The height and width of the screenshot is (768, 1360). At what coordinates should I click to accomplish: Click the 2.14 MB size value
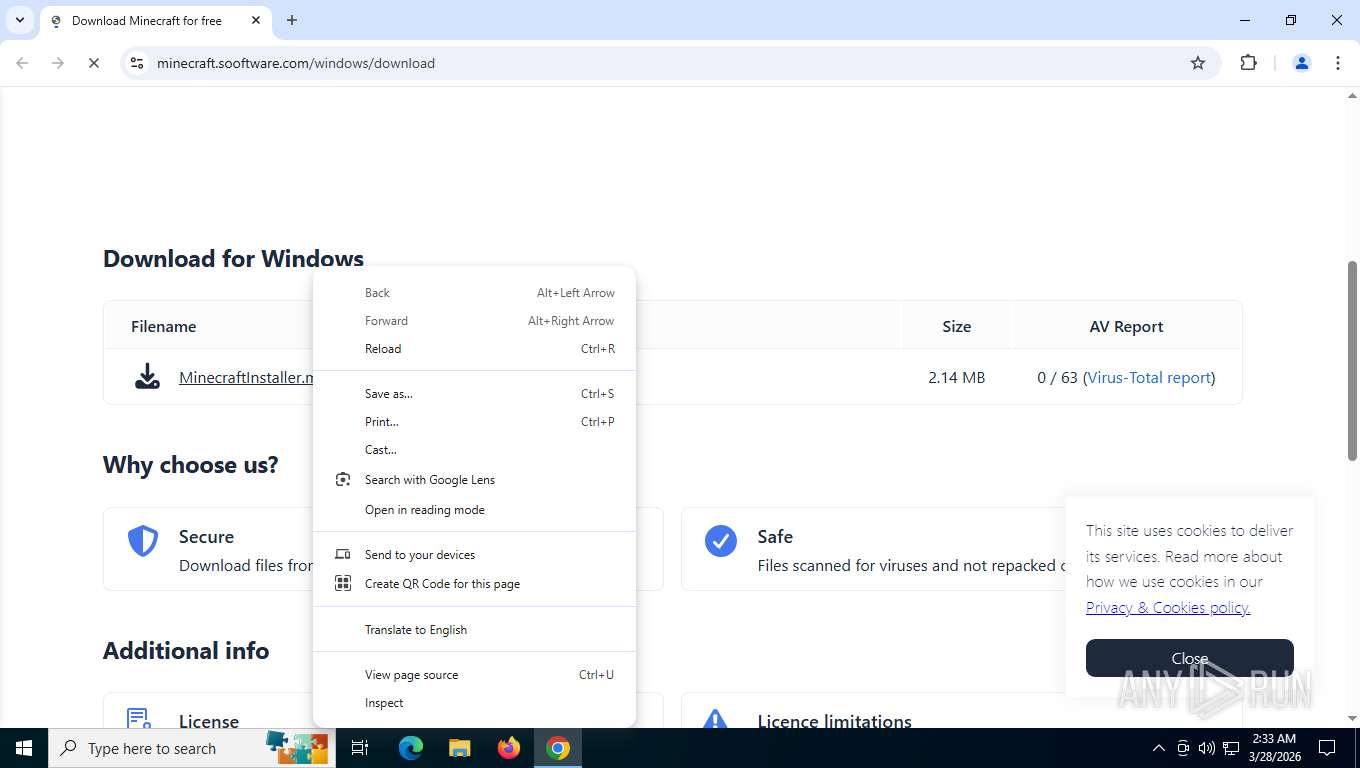coord(956,377)
